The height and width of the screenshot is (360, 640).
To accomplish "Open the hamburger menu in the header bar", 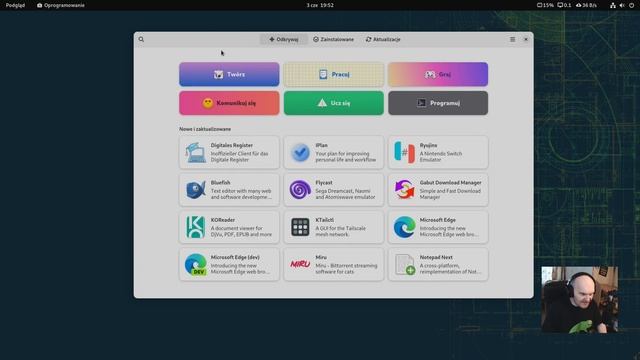I will pyautogui.click(x=513, y=40).
